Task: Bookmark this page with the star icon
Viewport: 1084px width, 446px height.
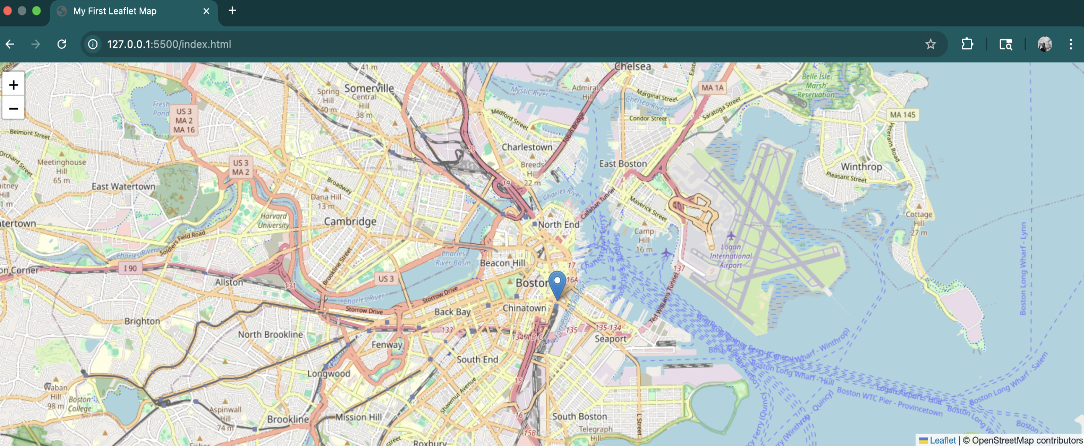Action: pos(930,44)
